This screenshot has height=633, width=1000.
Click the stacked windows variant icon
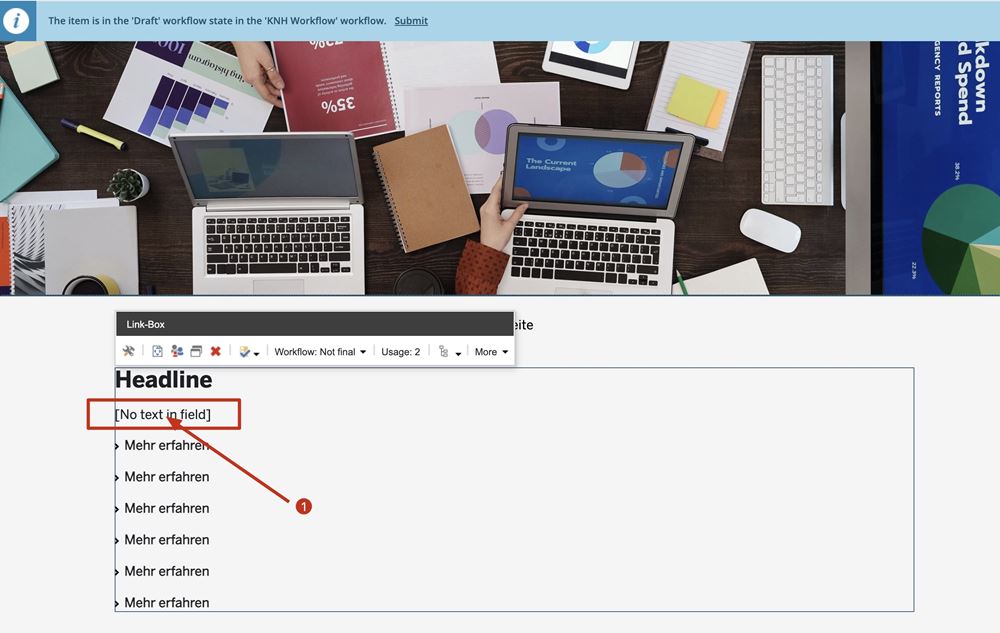click(196, 352)
